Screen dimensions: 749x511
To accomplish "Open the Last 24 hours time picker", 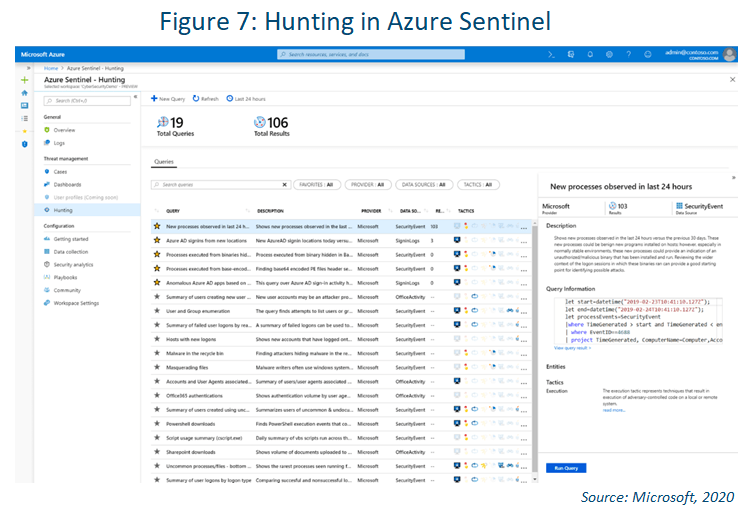I will click(x=246, y=99).
